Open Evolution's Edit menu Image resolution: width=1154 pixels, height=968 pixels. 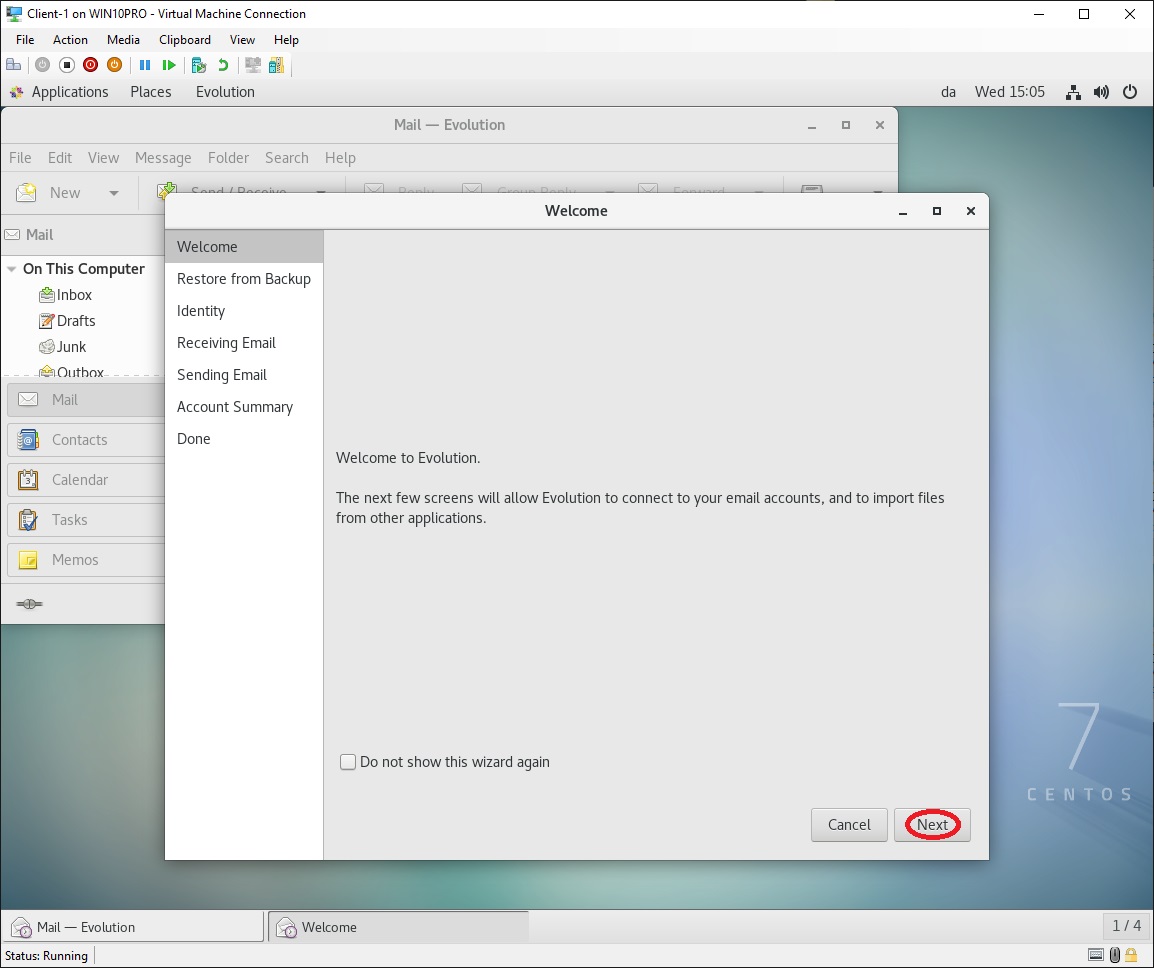pos(60,158)
